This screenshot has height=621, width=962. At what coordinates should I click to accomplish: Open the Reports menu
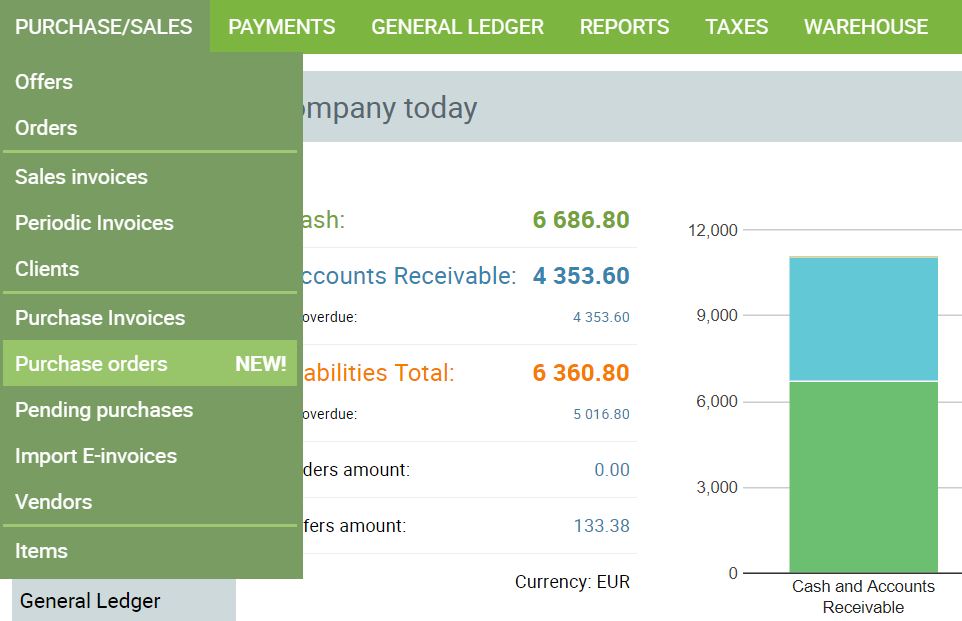624,27
